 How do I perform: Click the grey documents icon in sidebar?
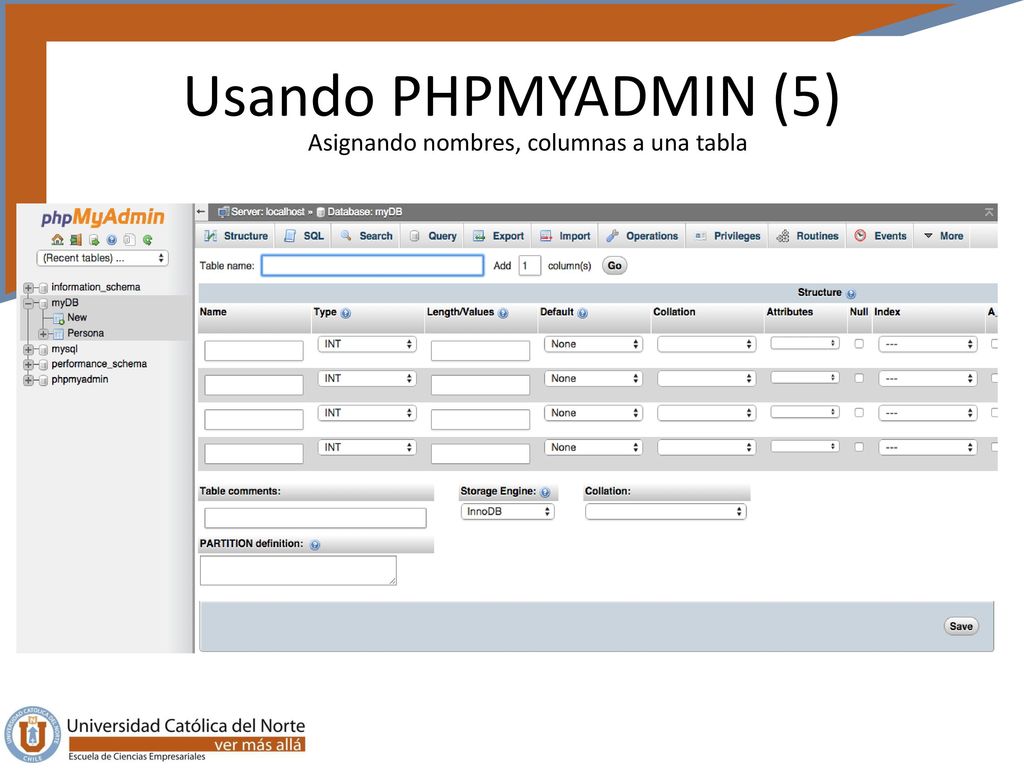click(129, 240)
